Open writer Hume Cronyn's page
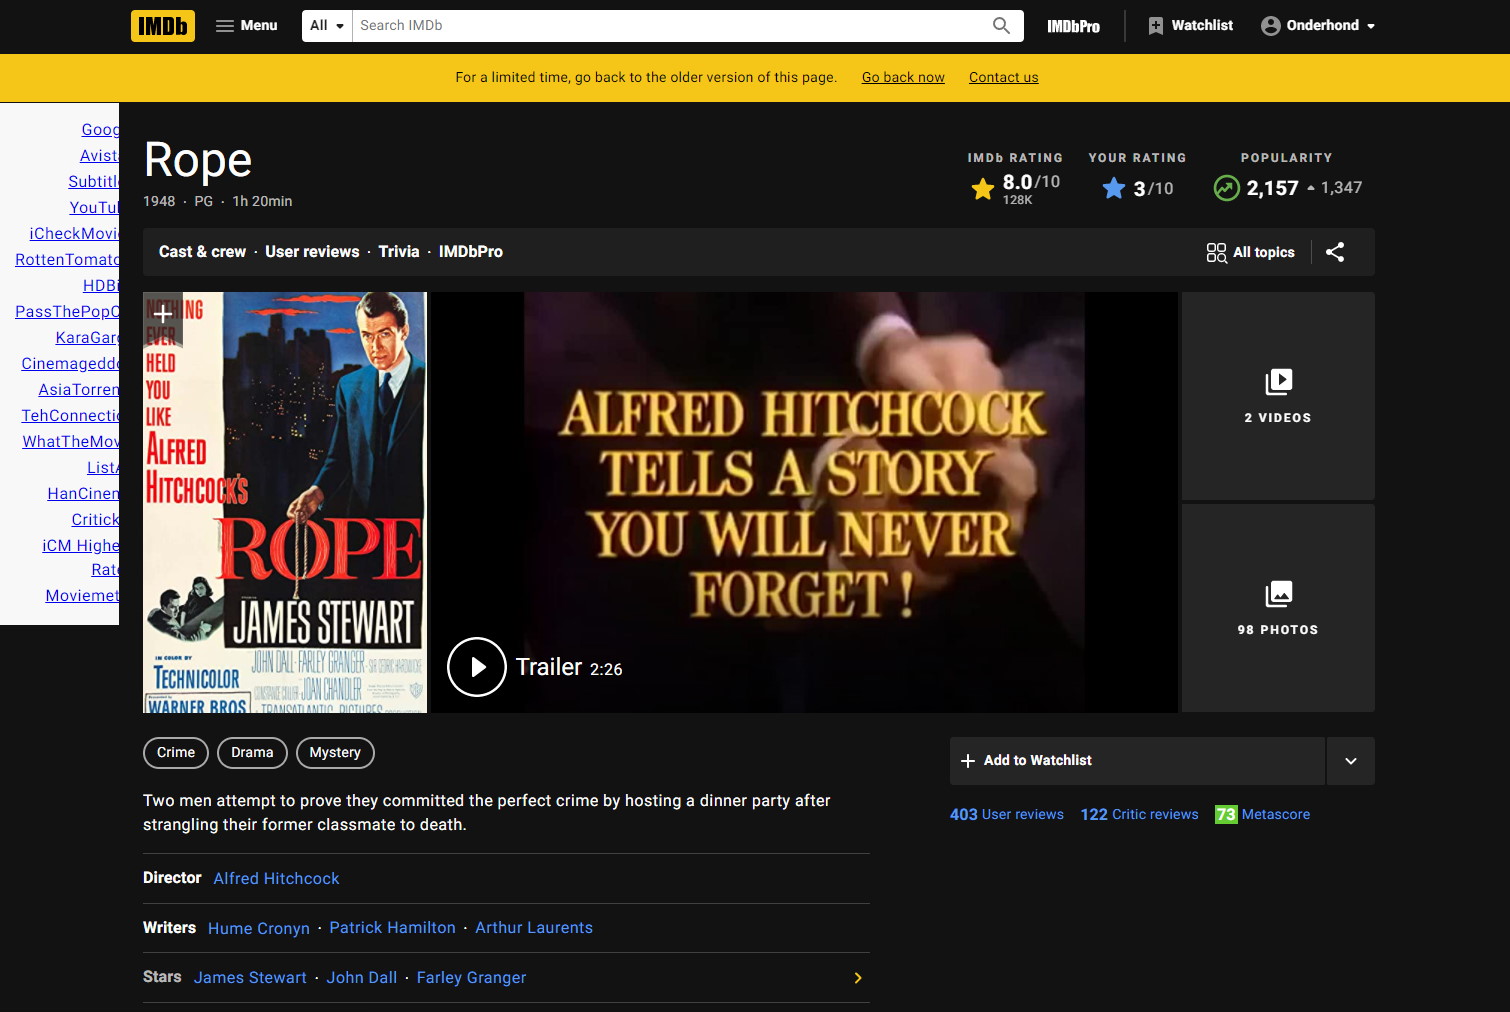The width and height of the screenshot is (1510, 1012). (x=259, y=929)
